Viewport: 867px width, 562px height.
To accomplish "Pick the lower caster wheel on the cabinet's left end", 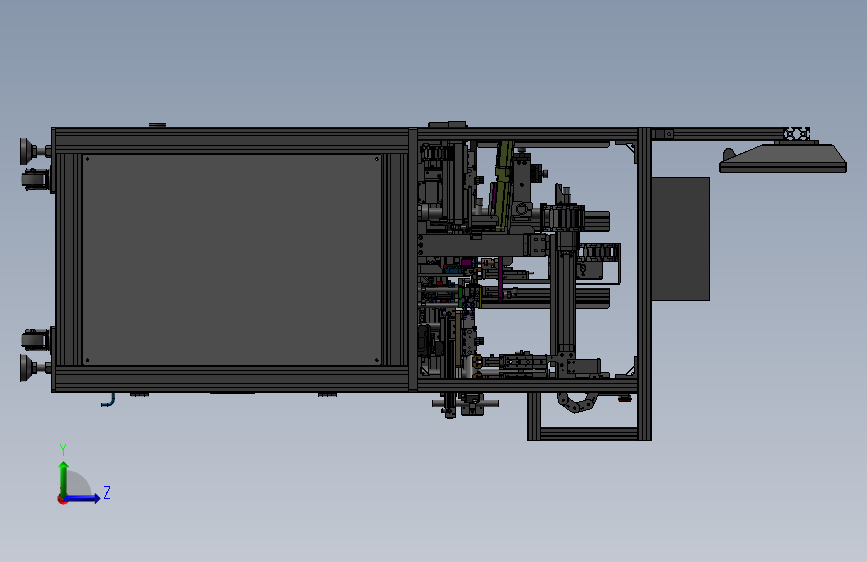I will click(x=36, y=339).
